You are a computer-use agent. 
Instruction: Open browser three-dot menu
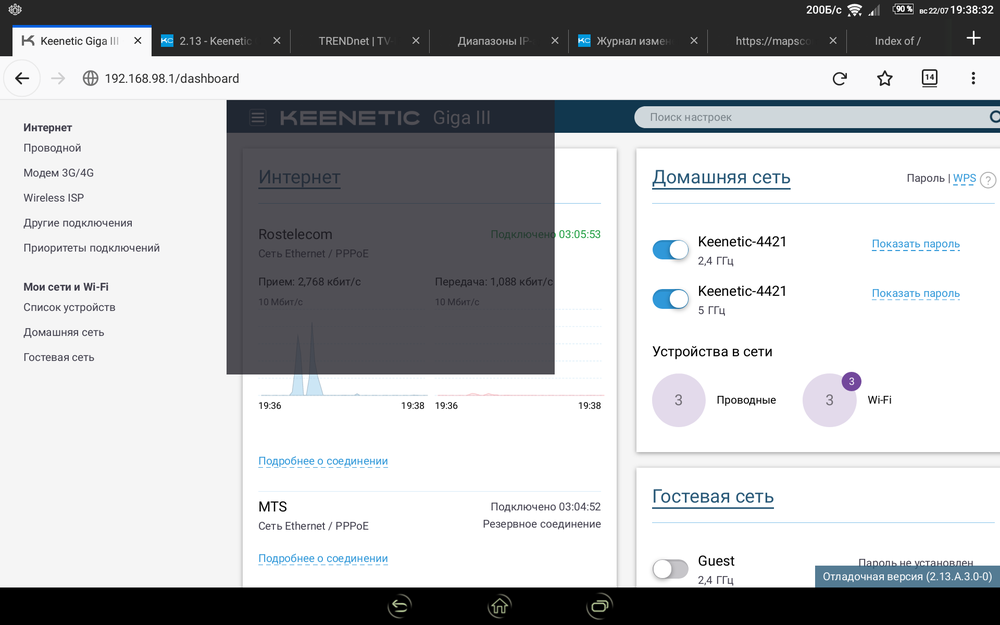(973, 78)
